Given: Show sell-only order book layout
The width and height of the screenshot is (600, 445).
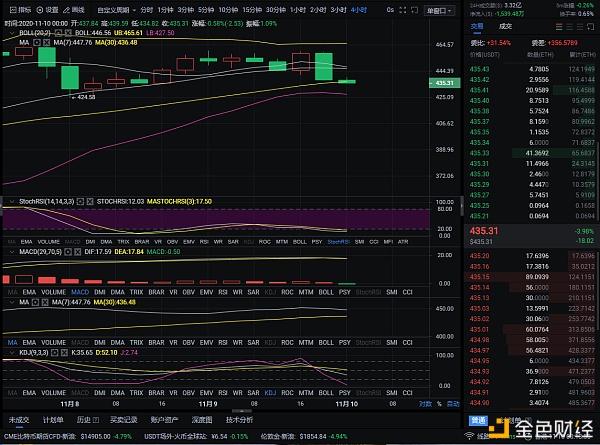Looking at the screenshot, I should click(x=580, y=26).
